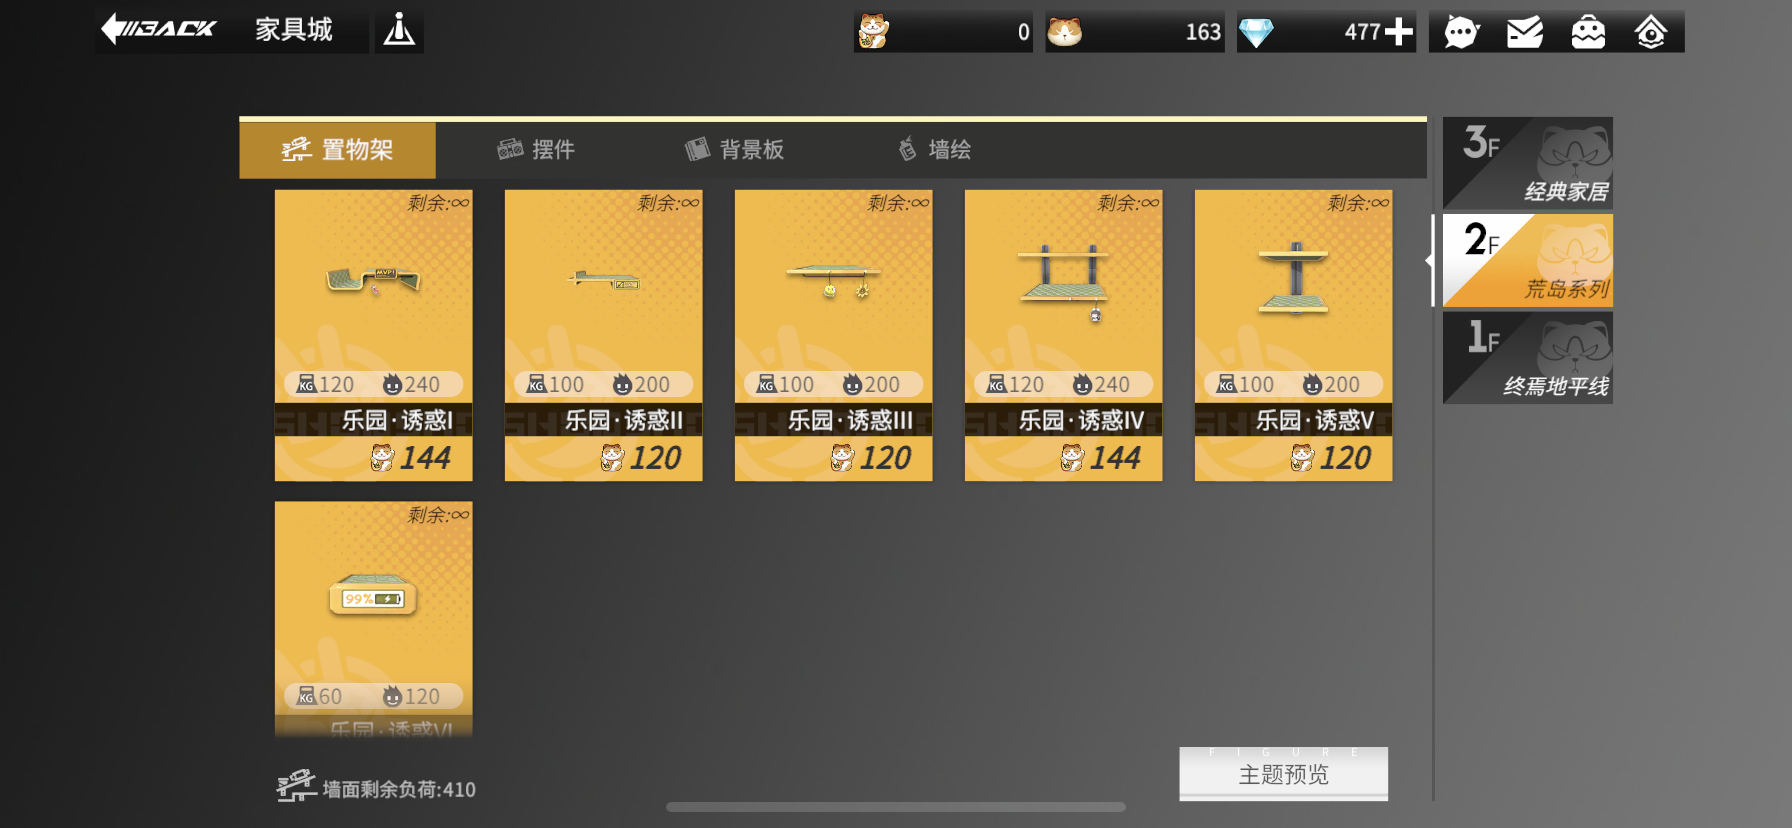The image size is (1792, 828).
Task: Click the home base icon
Action: pyautogui.click(x=1651, y=32)
